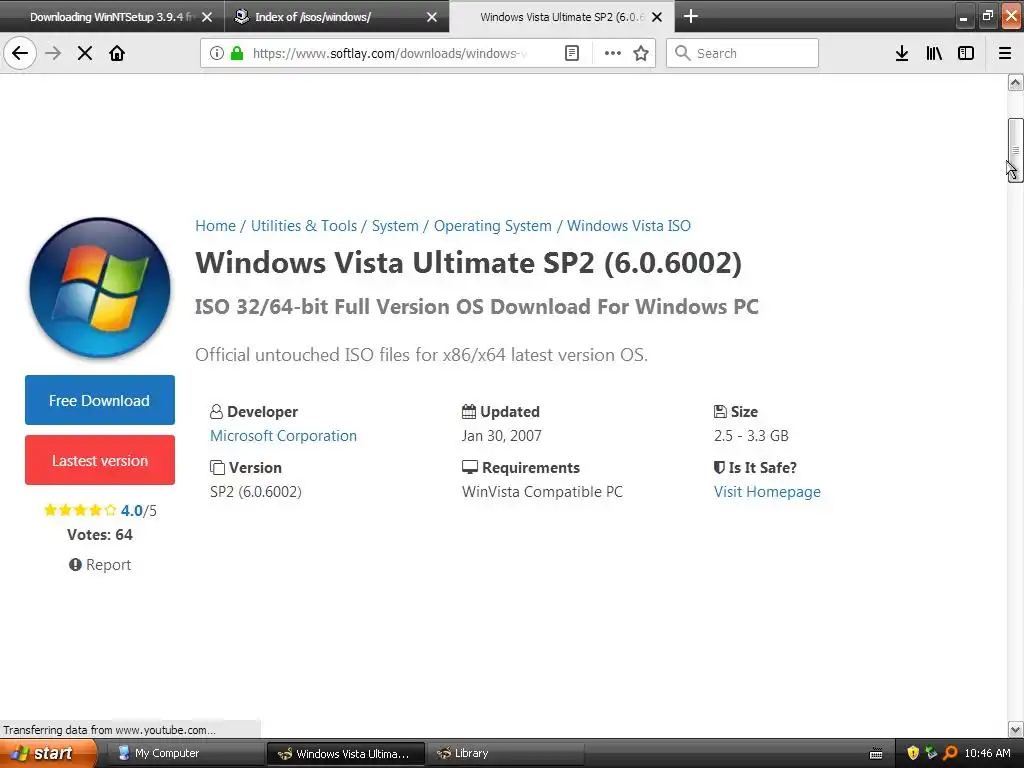Viewport: 1024px width, 768px height.
Task: Open the Utilities & Tools breadcrumb
Action: click(x=304, y=226)
